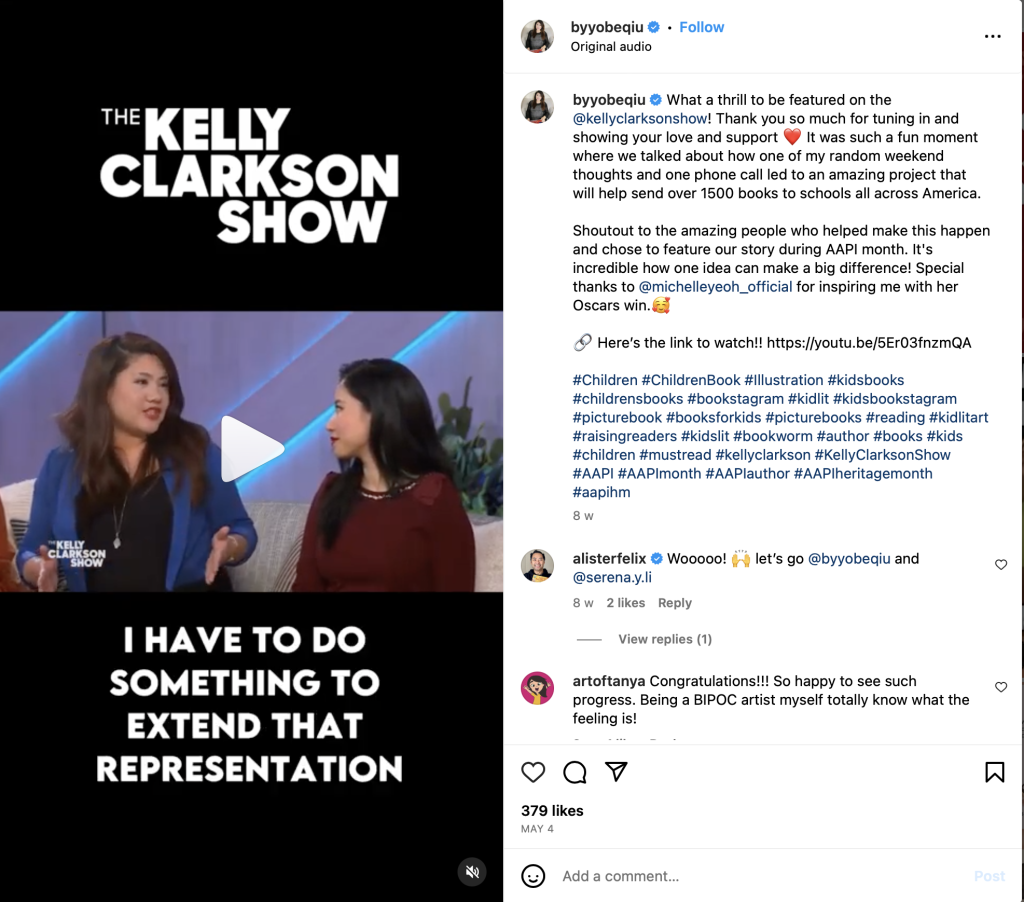Open #KellyClarksonShow hashtag
This screenshot has height=902, width=1024.
(882, 455)
